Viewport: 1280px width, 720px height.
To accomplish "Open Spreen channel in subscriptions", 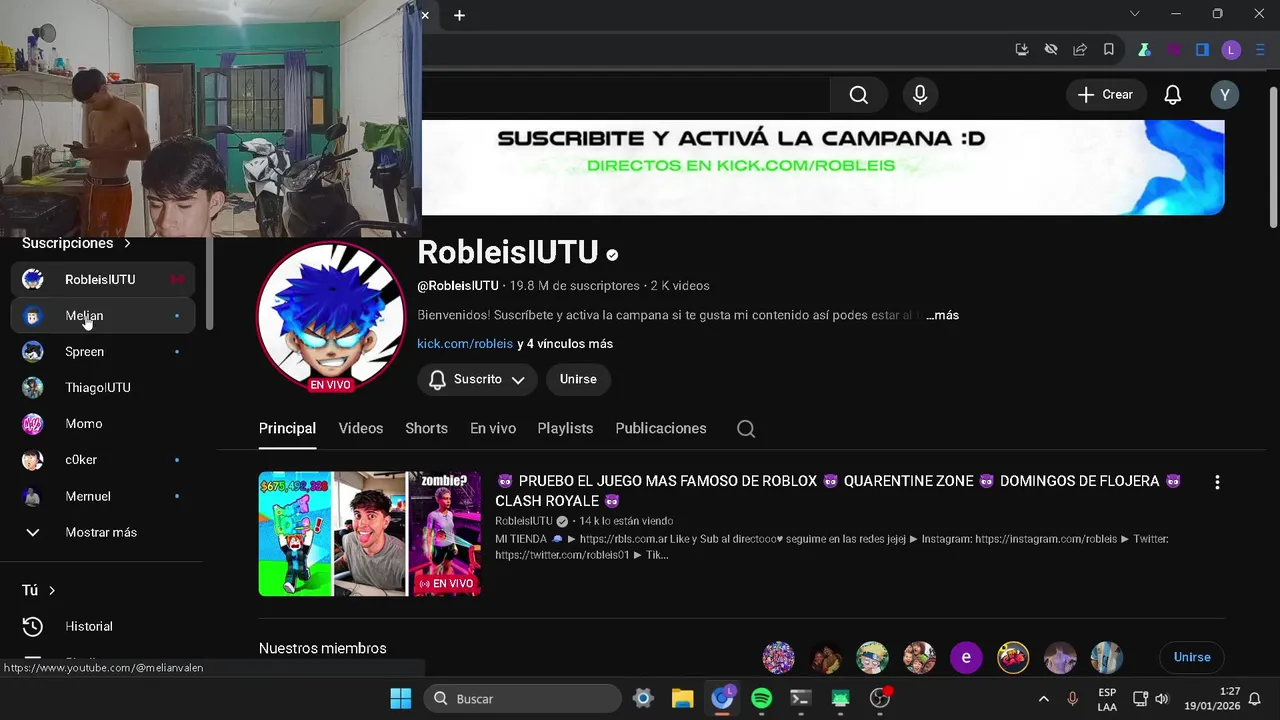I will [102, 352].
